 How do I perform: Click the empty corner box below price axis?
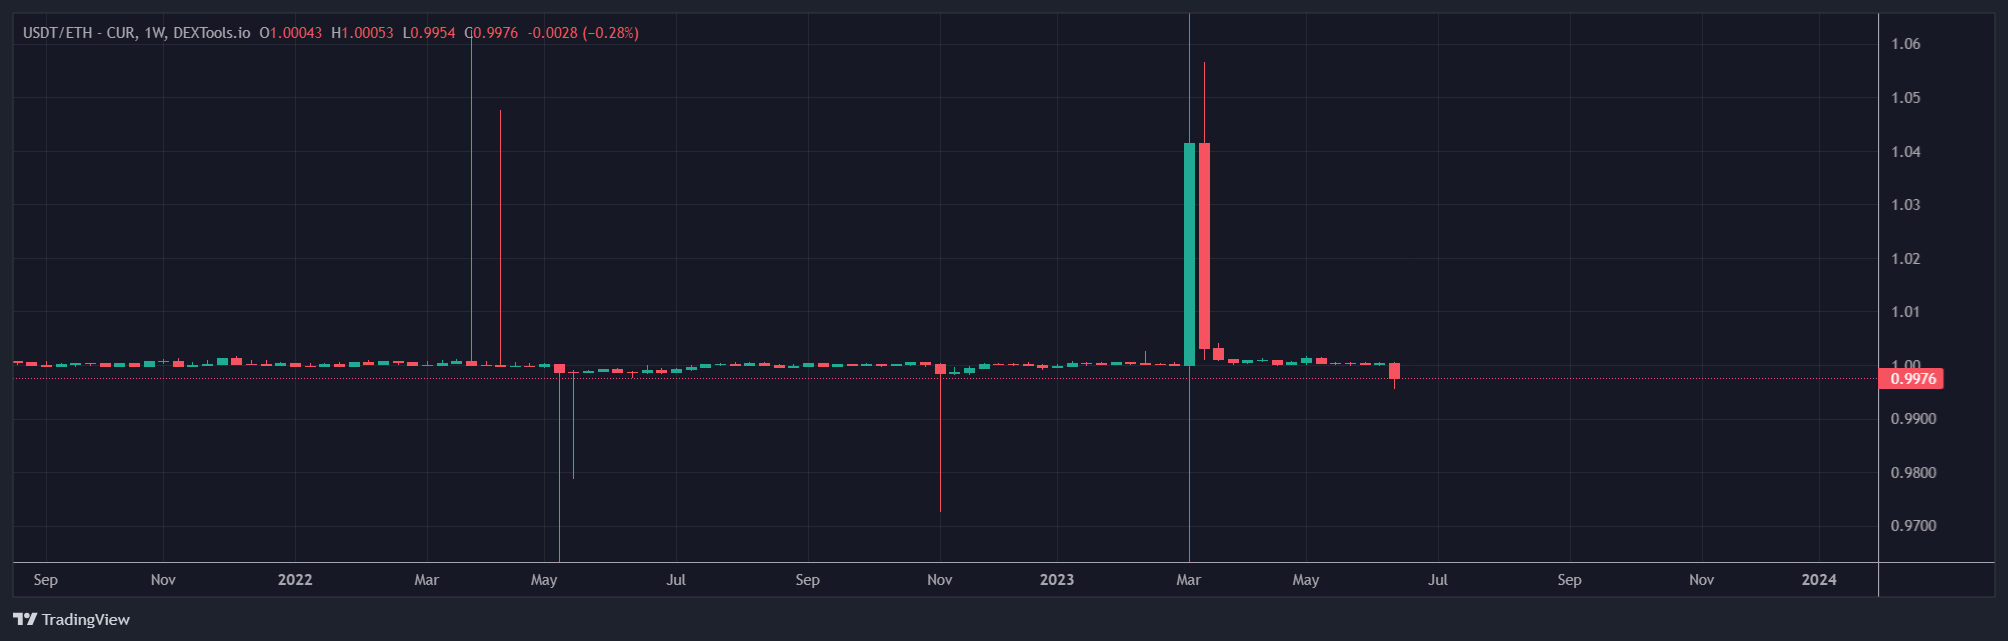(1936, 580)
